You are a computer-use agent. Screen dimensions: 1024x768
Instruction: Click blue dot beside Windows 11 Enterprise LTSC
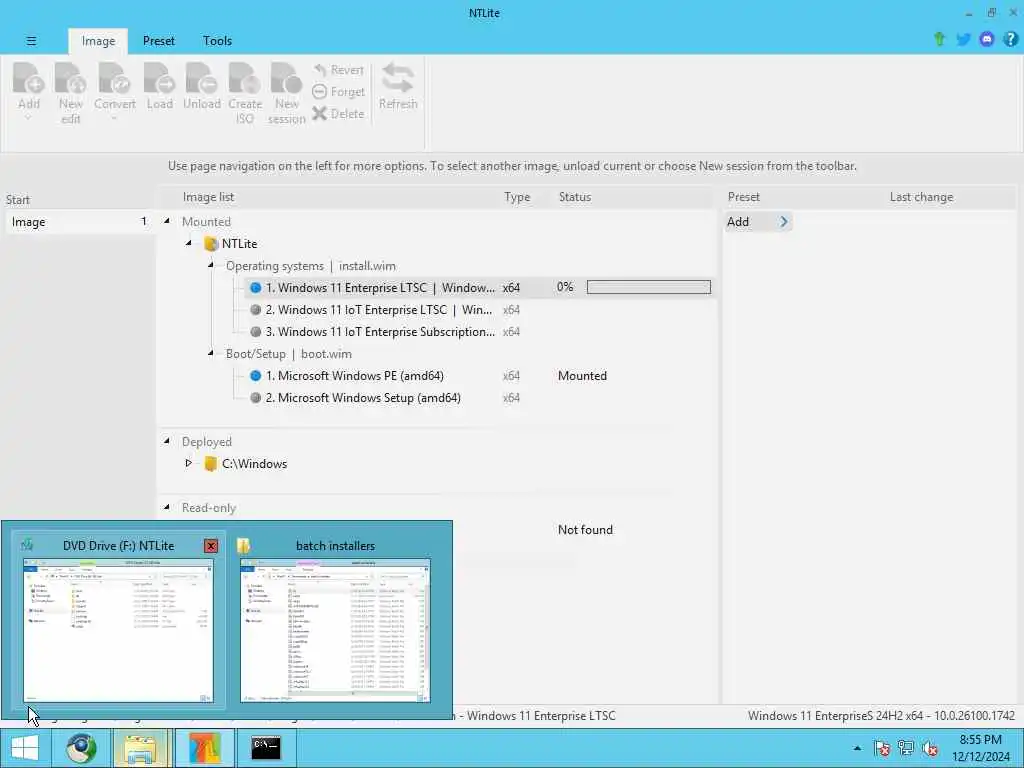[x=255, y=287]
